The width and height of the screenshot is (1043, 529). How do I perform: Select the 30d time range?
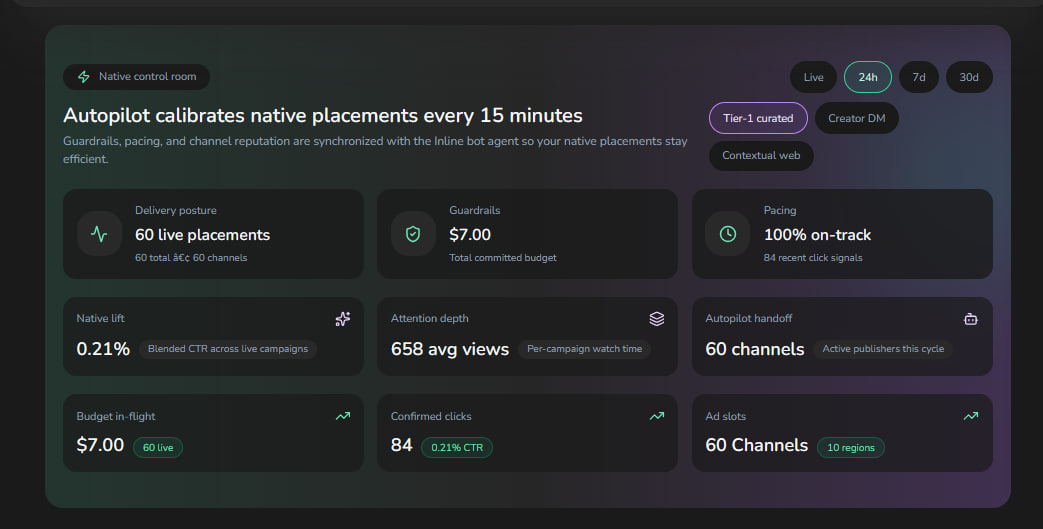tap(968, 77)
